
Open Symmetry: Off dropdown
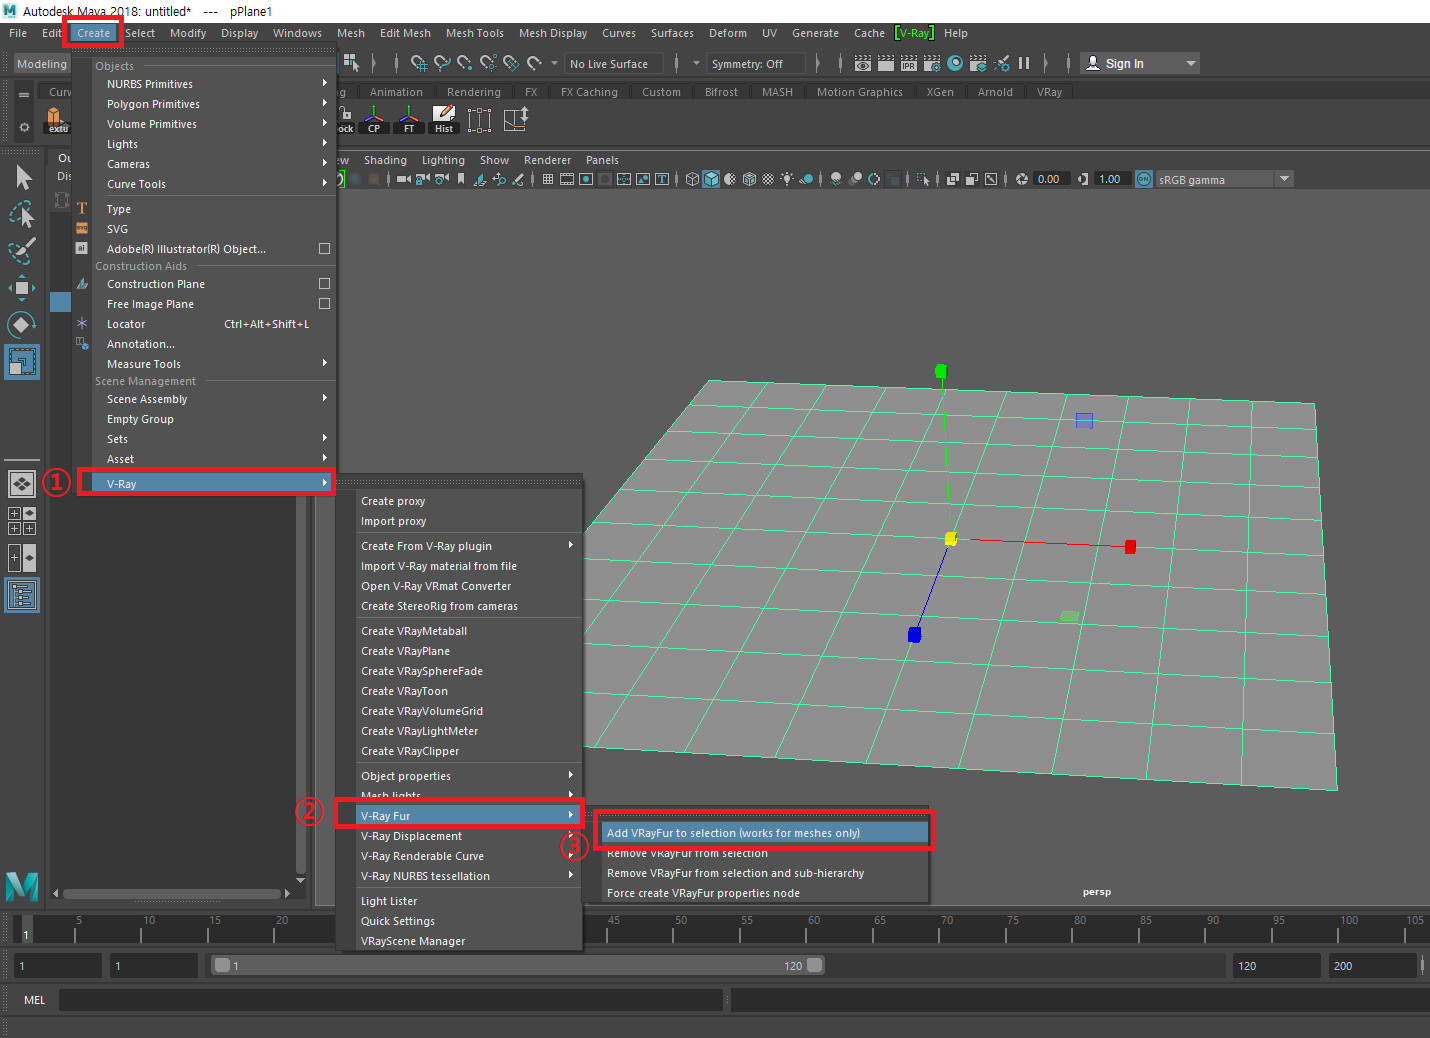point(757,64)
